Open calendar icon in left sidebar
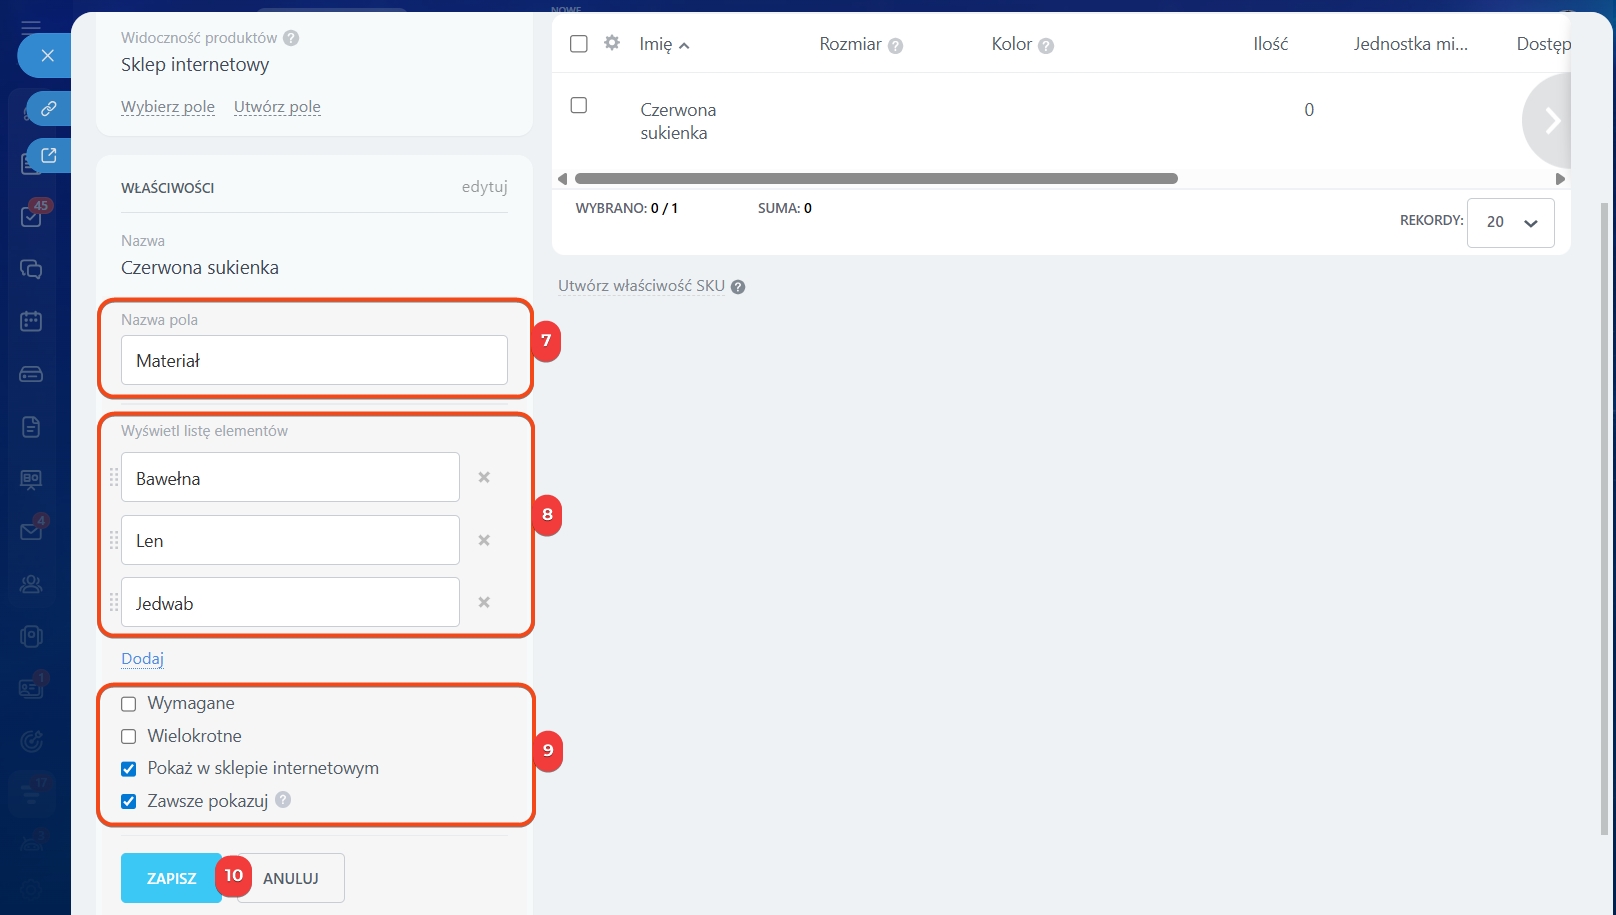The width and height of the screenshot is (1616, 915). tap(31, 321)
